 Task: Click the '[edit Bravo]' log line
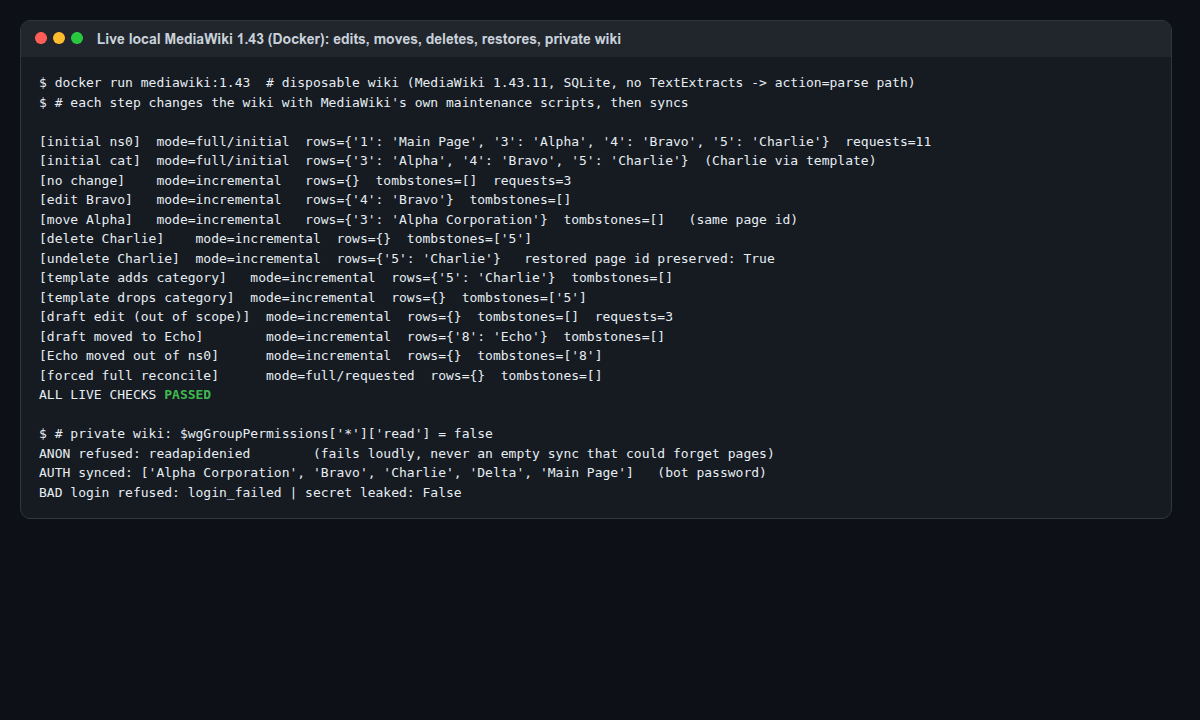[x=305, y=200]
